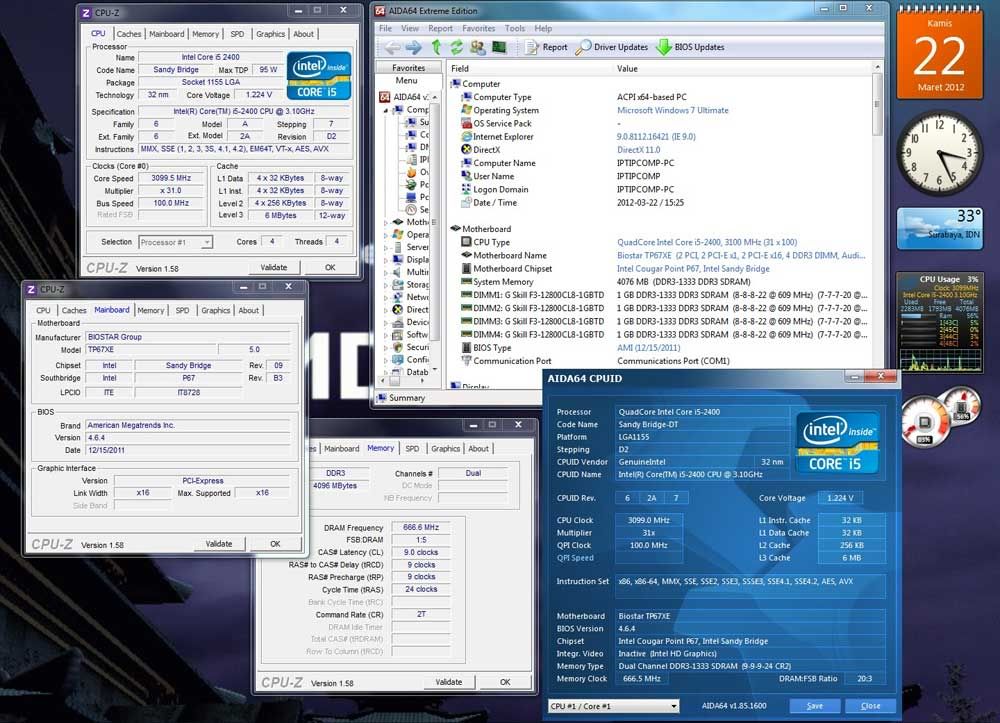The height and width of the screenshot is (723, 1000).
Task: Expand the Storage node in AIDA64 tree
Action: (385, 285)
